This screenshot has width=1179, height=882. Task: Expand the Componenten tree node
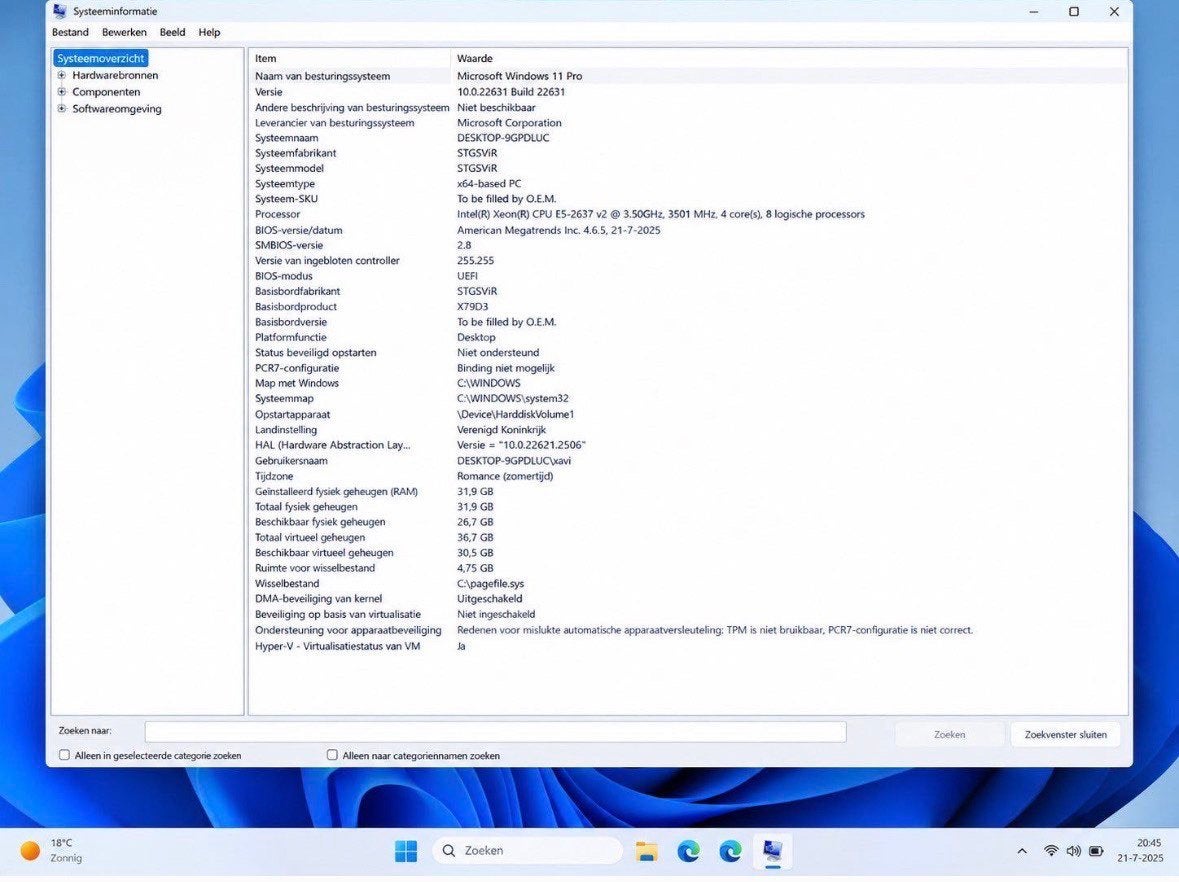pos(62,92)
